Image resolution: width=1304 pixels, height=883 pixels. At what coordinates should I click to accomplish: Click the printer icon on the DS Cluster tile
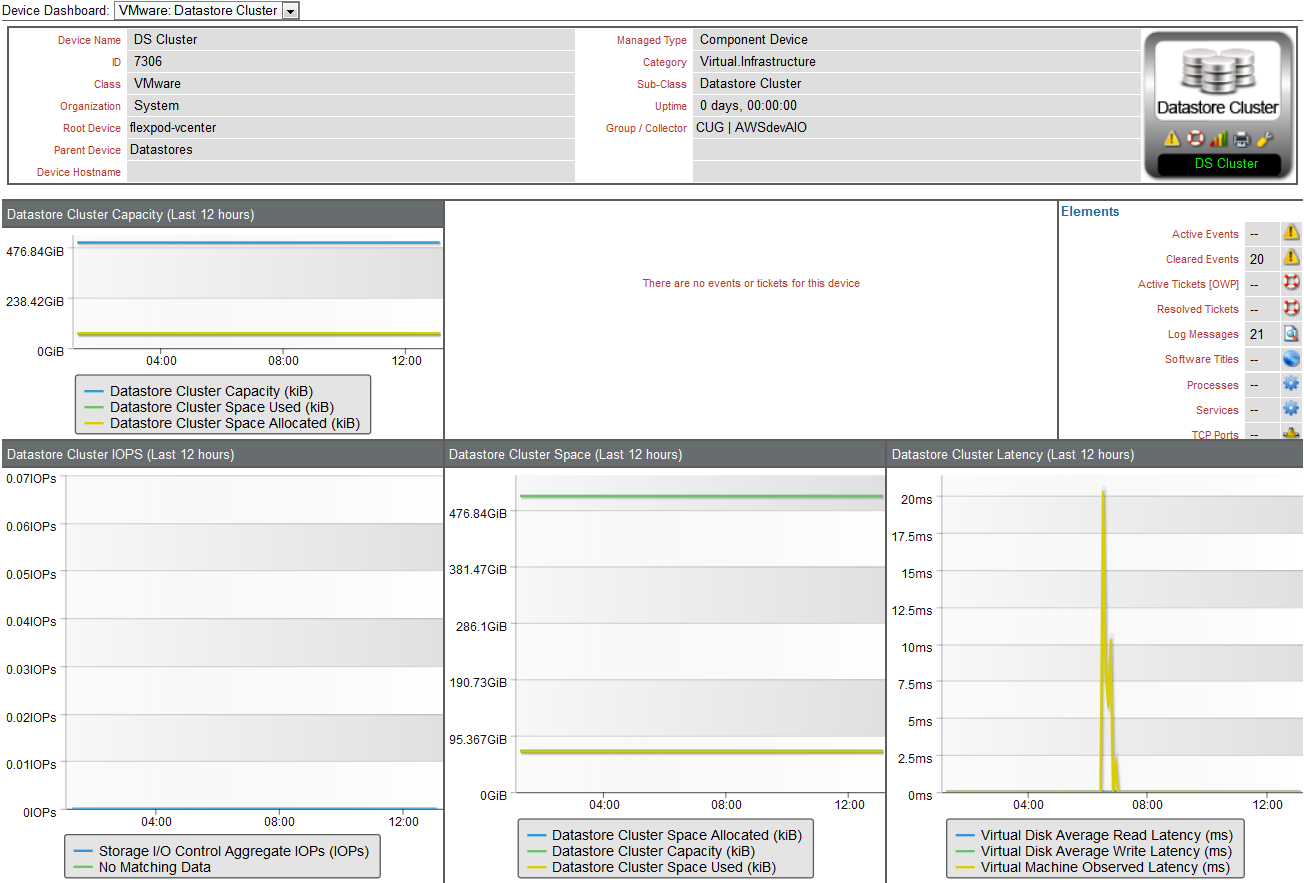(x=1241, y=138)
